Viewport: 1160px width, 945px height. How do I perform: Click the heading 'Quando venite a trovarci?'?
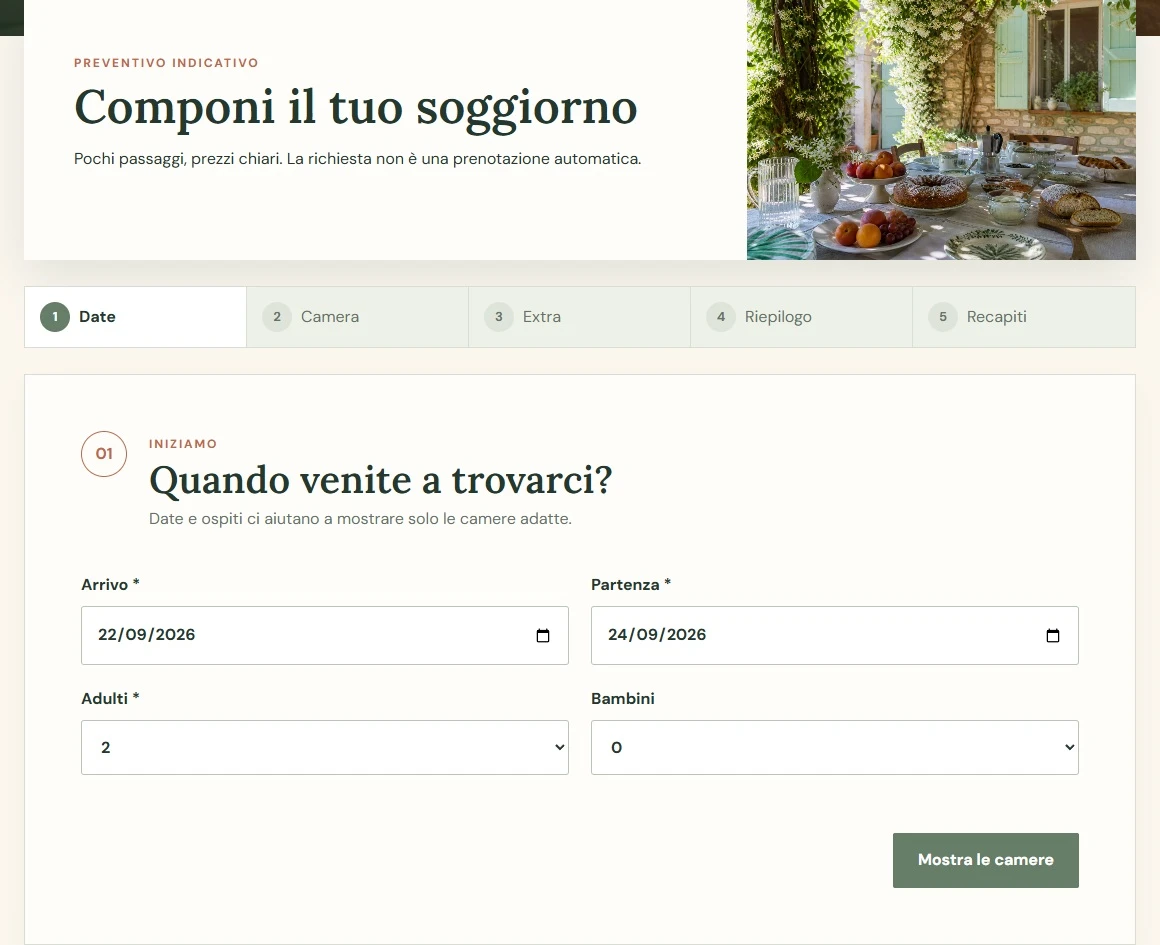tap(381, 480)
